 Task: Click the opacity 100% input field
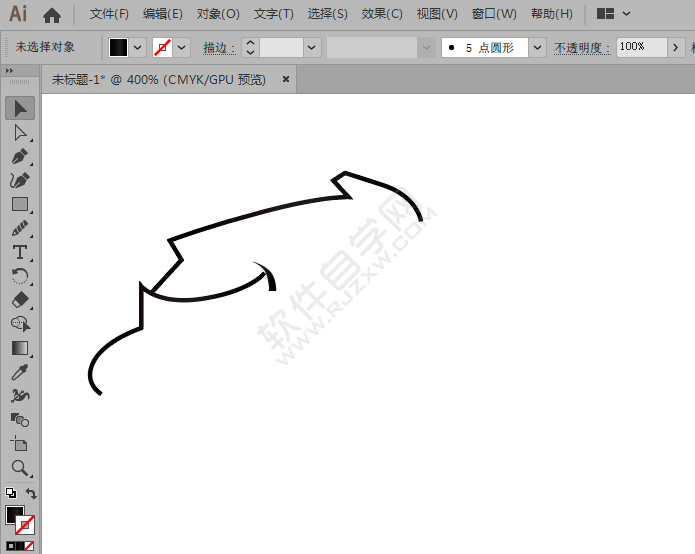point(643,47)
